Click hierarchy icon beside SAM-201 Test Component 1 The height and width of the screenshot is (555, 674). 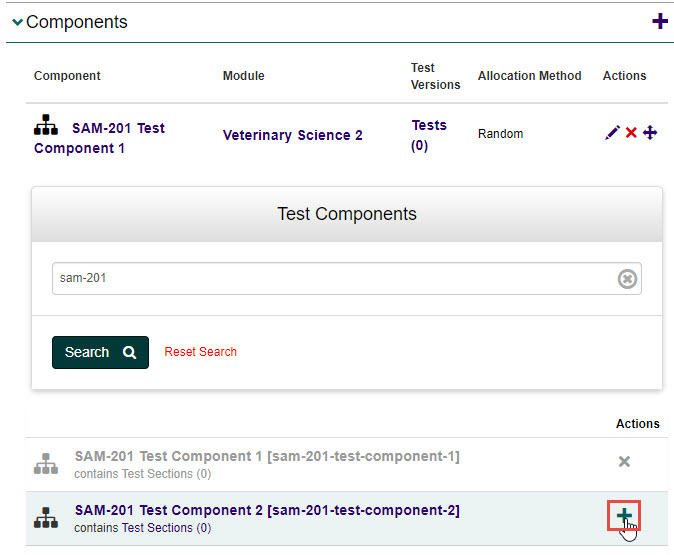pos(46,126)
